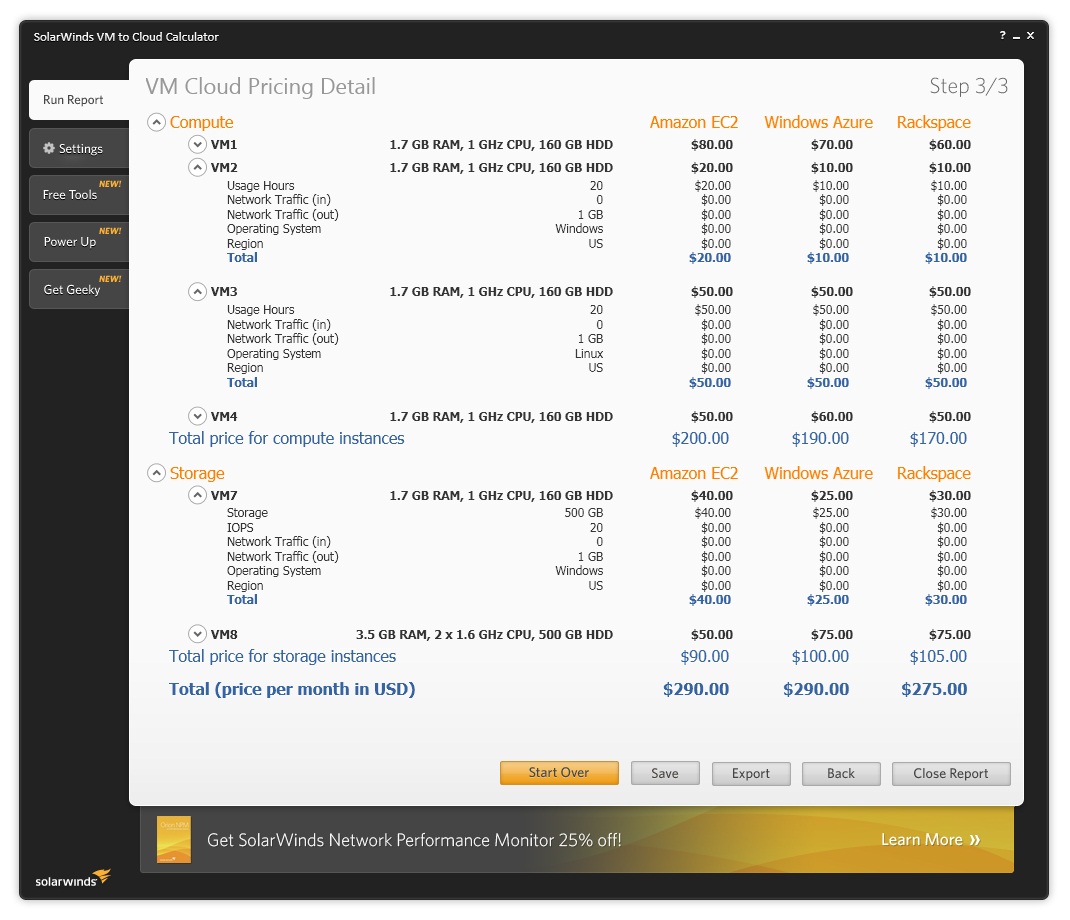Collapse the VM3 details
This screenshot has width=1070, height=920.
[x=198, y=291]
